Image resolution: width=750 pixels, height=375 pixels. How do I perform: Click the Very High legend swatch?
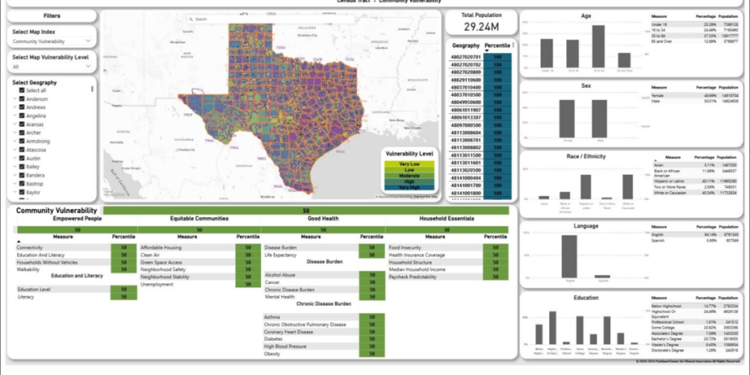point(409,188)
